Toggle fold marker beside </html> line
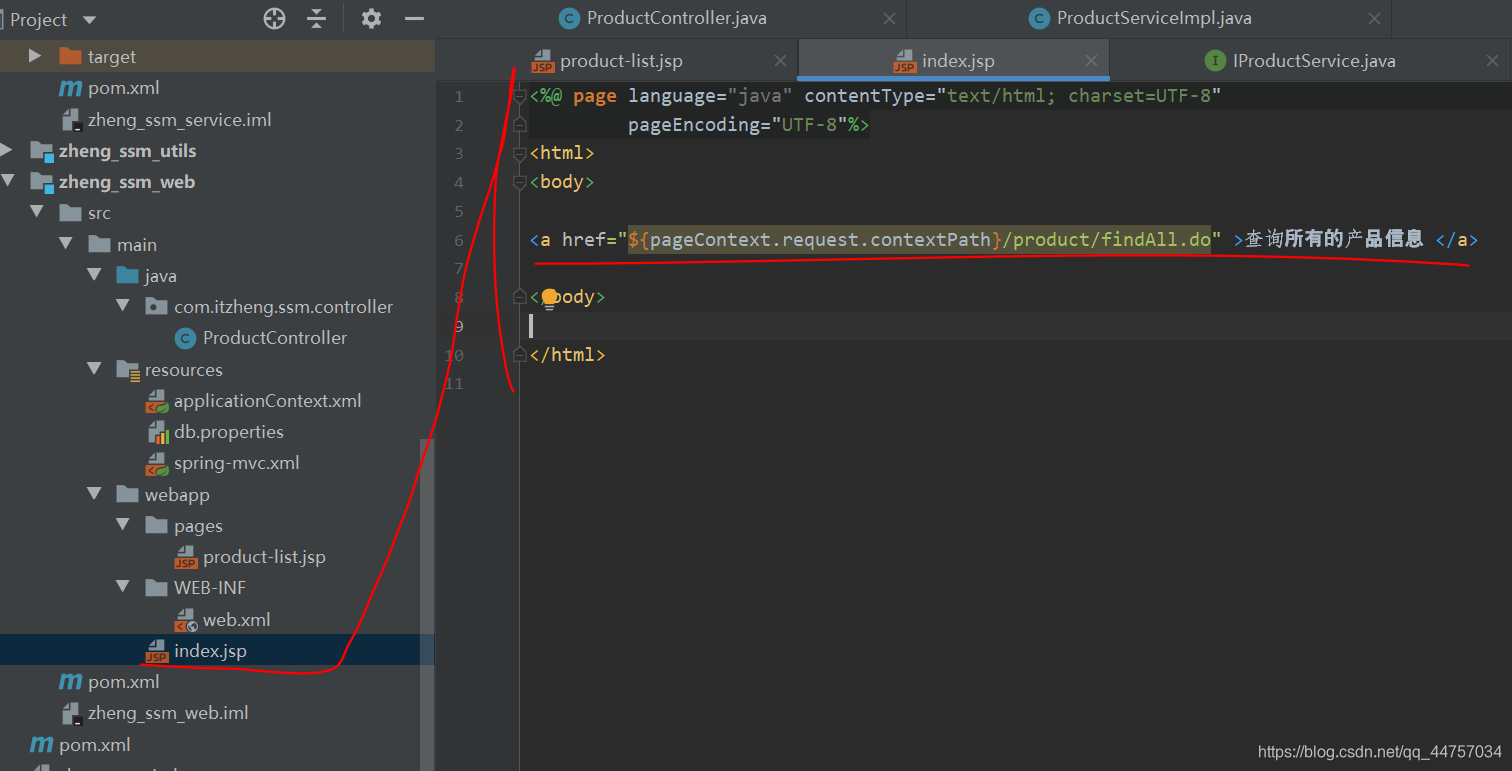The image size is (1512, 771). pyautogui.click(x=519, y=354)
